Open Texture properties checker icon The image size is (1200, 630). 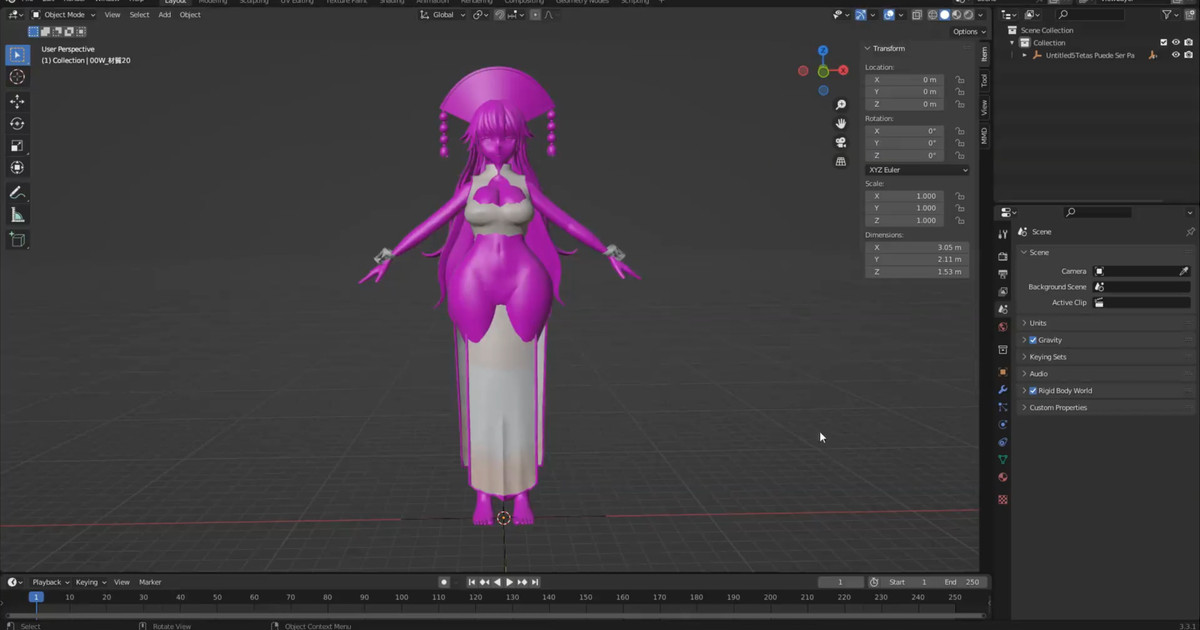[1003, 500]
